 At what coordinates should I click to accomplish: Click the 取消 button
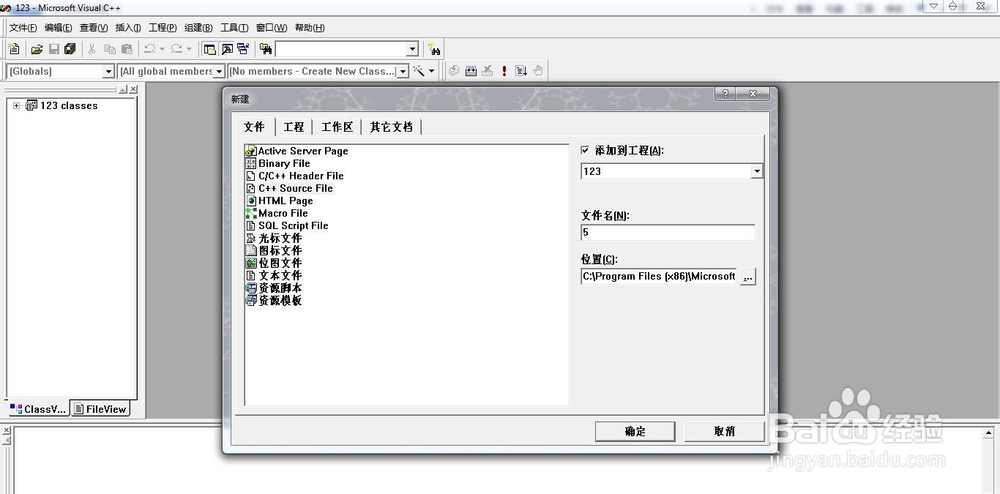point(724,432)
